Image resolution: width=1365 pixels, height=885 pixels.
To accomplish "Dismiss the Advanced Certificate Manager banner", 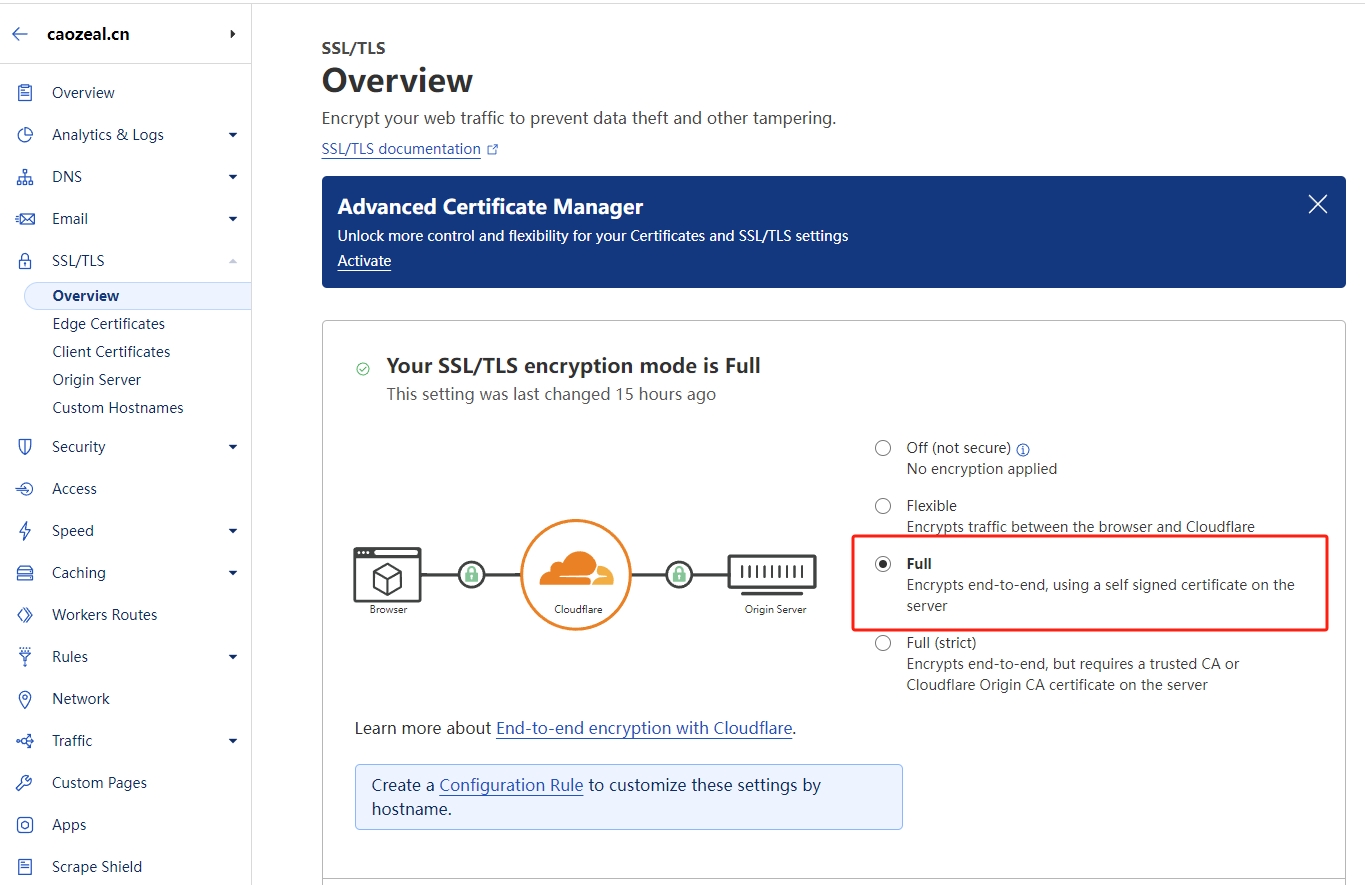I will click(x=1317, y=203).
